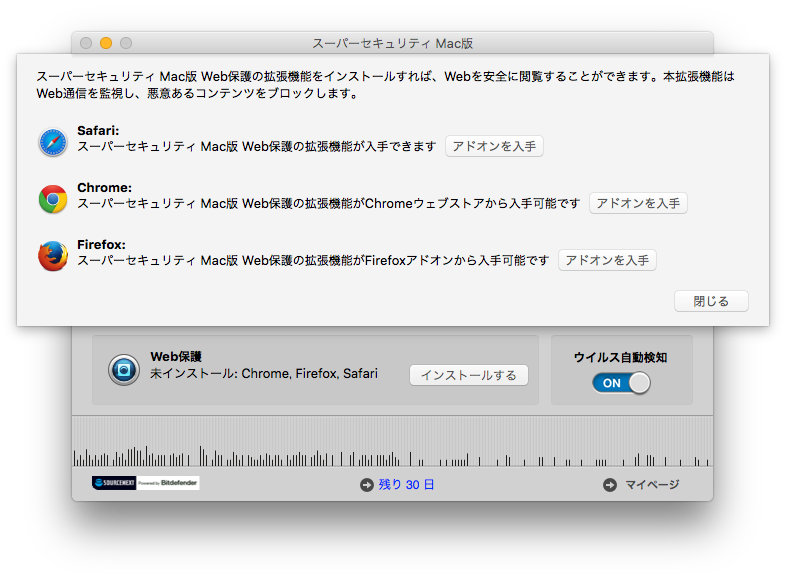
Task: Click the Chrome: heading text
Action: tap(104, 188)
